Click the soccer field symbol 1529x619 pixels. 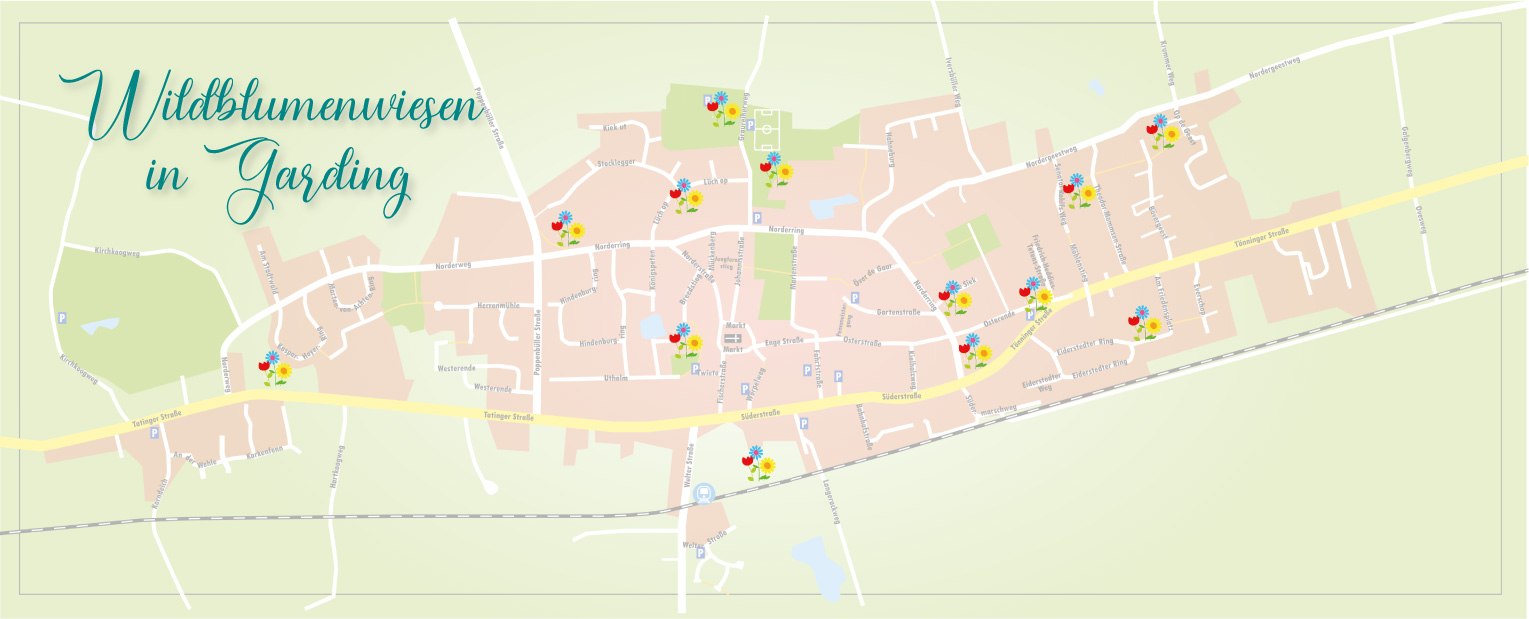[x=767, y=129]
